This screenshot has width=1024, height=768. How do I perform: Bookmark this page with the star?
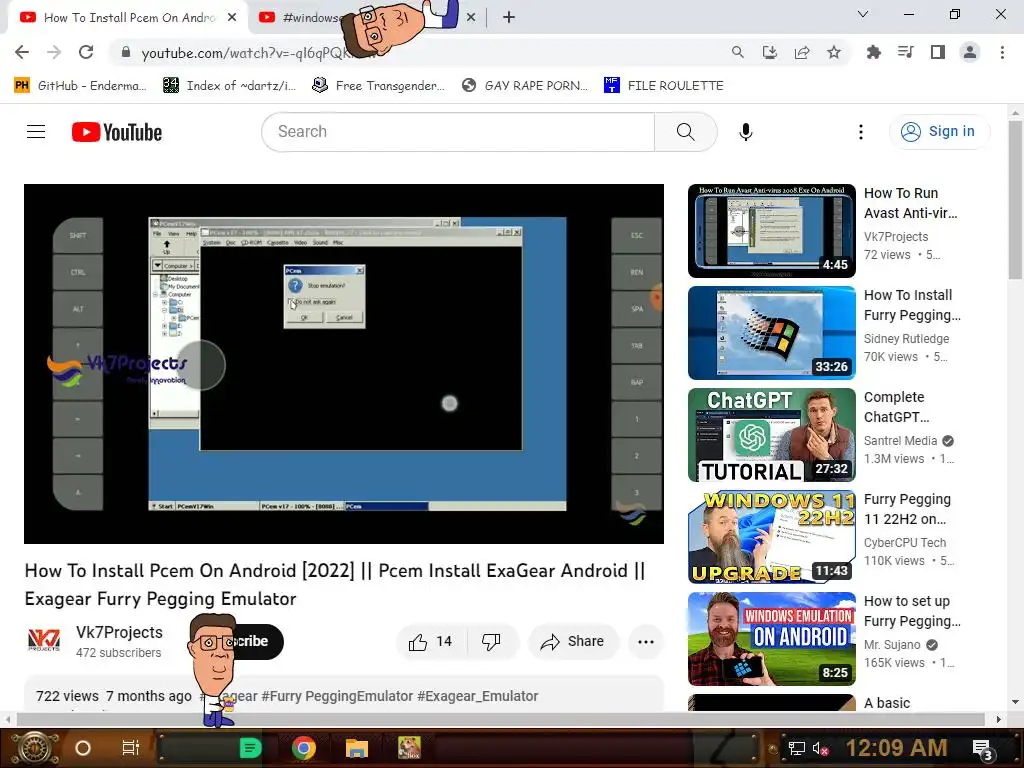834,52
